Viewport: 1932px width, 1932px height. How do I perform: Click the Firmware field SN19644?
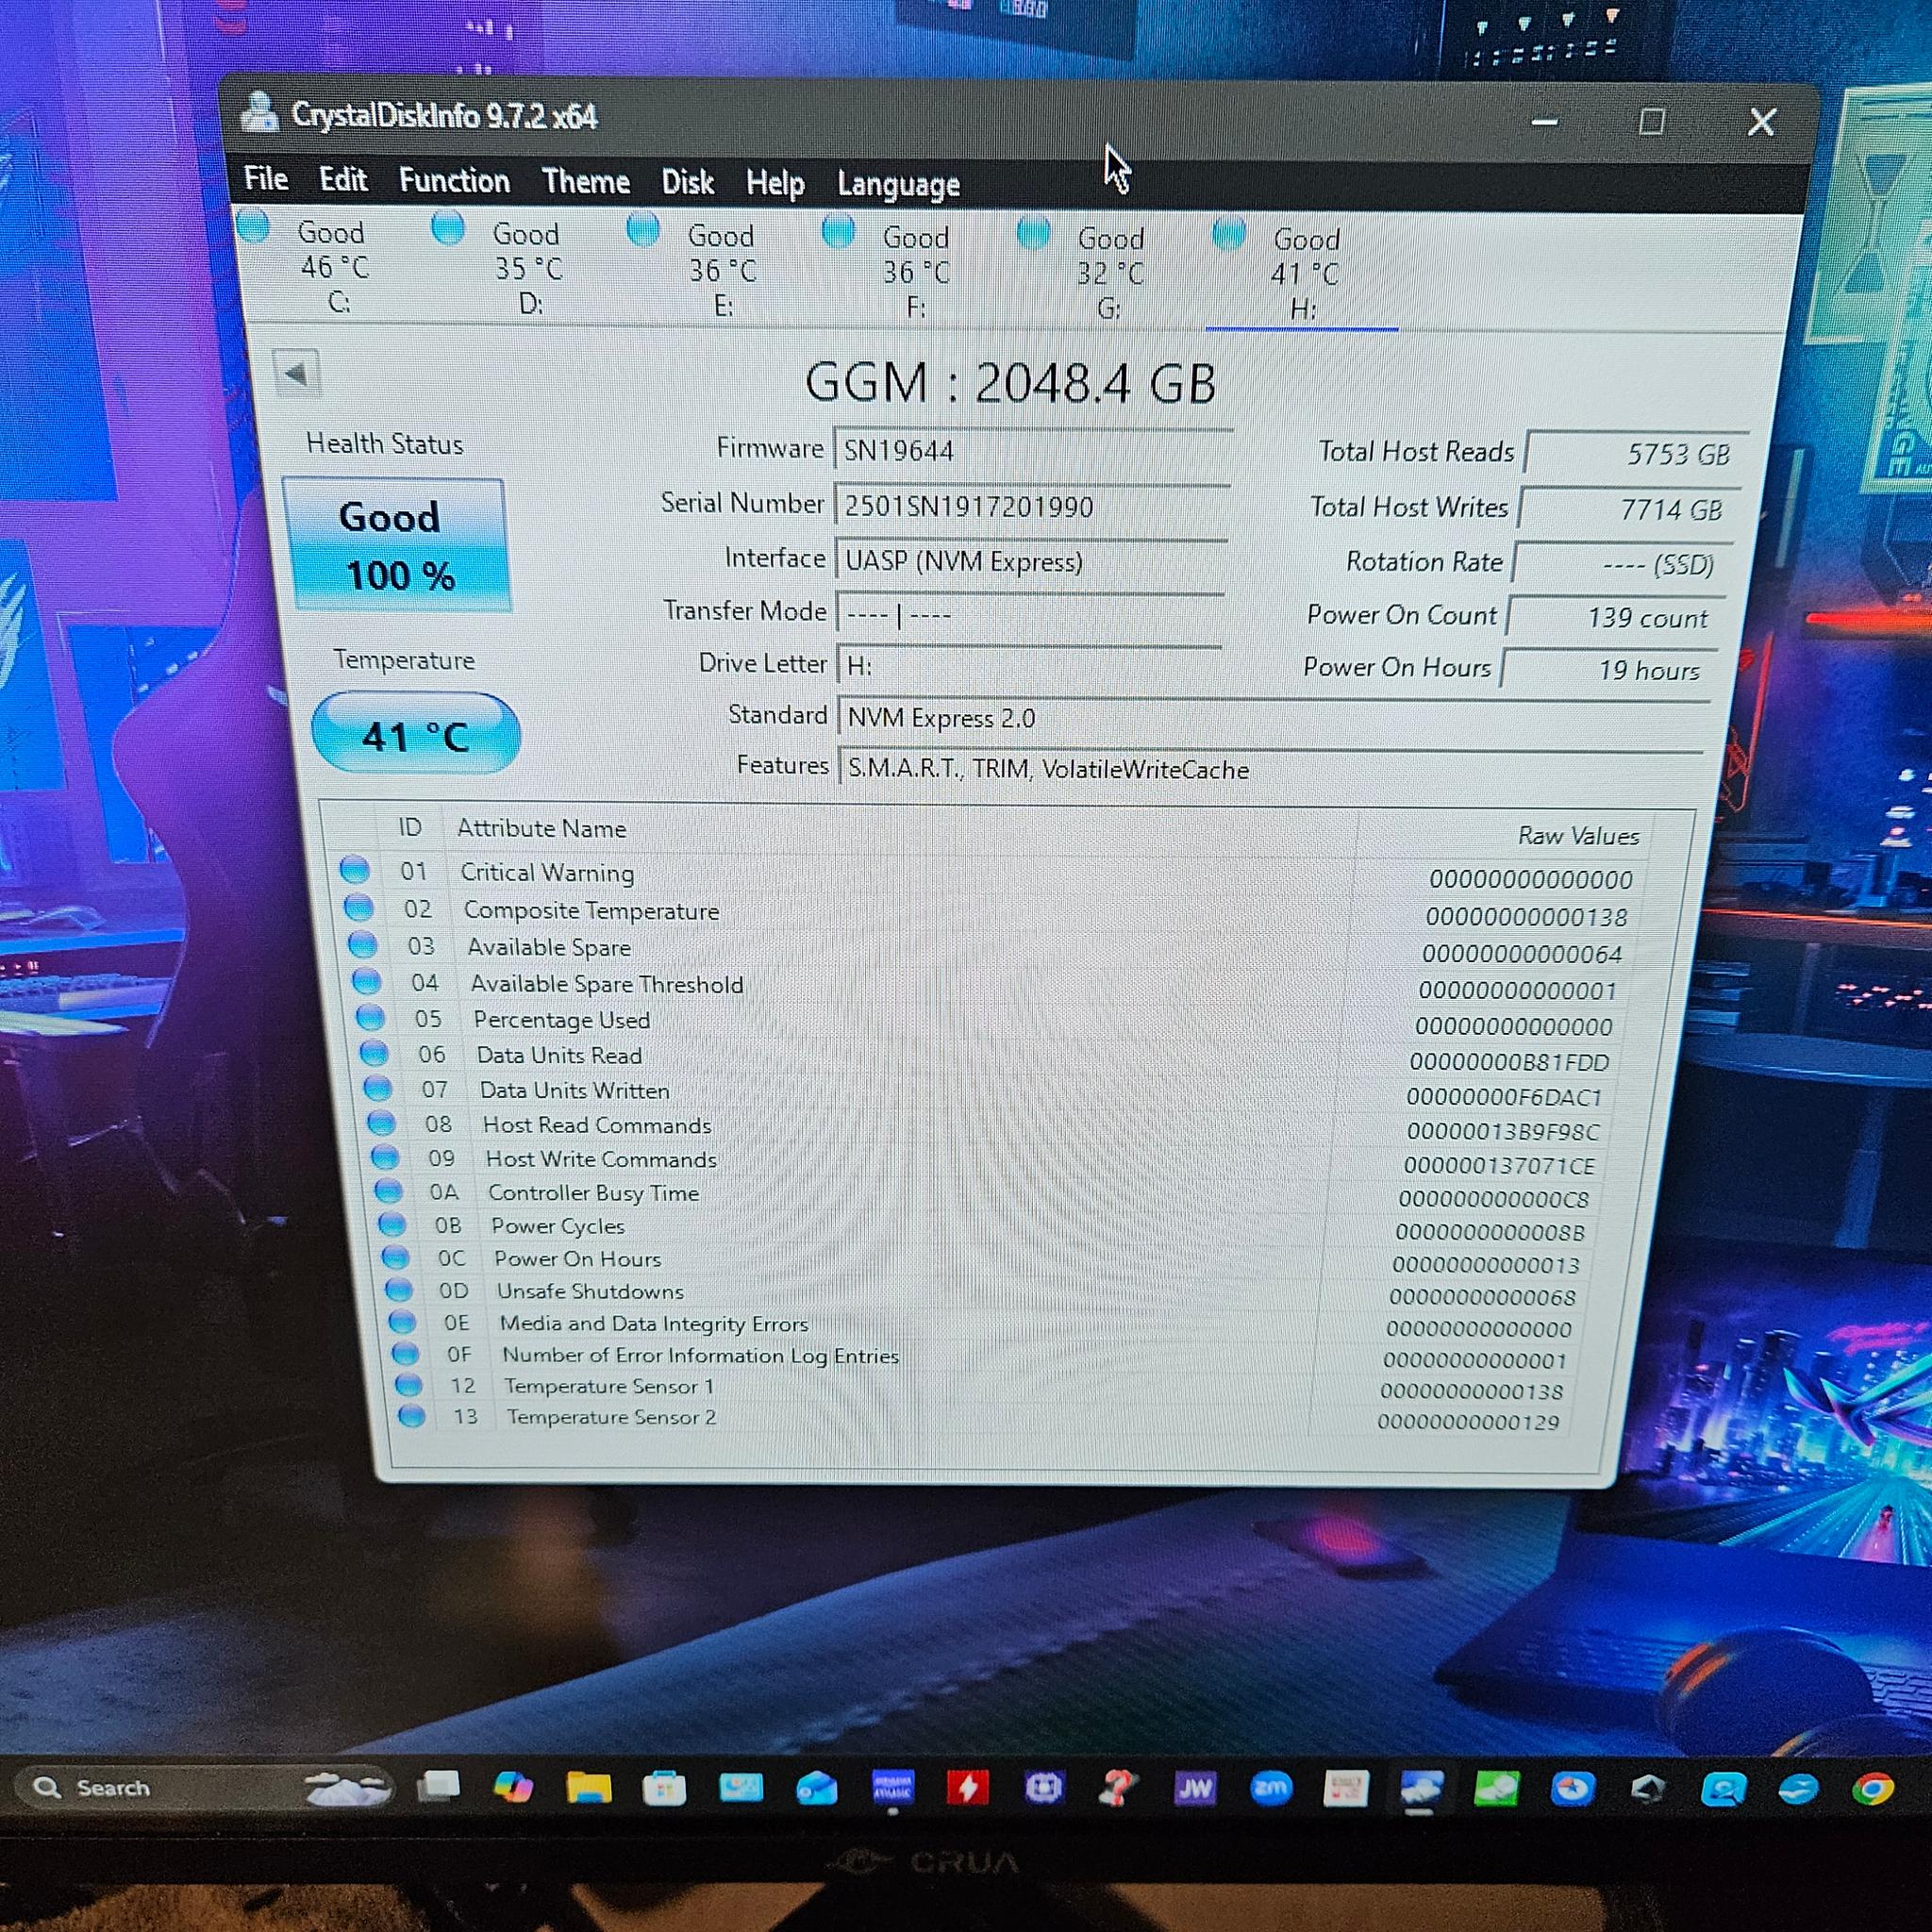click(x=1031, y=451)
